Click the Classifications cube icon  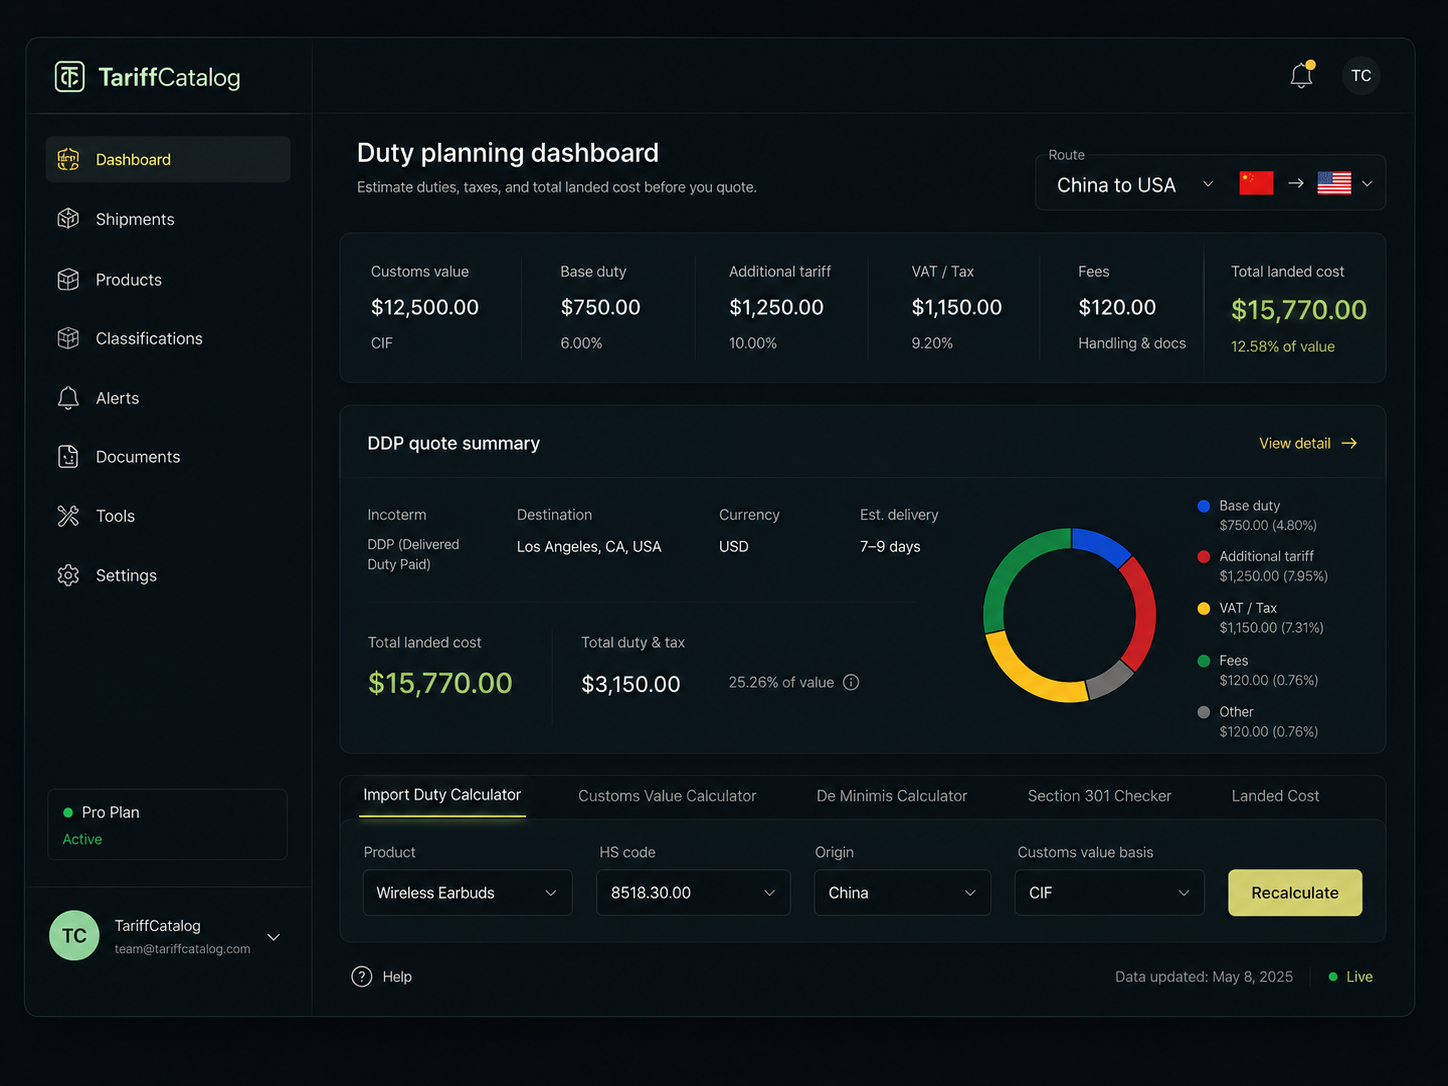click(68, 338)
